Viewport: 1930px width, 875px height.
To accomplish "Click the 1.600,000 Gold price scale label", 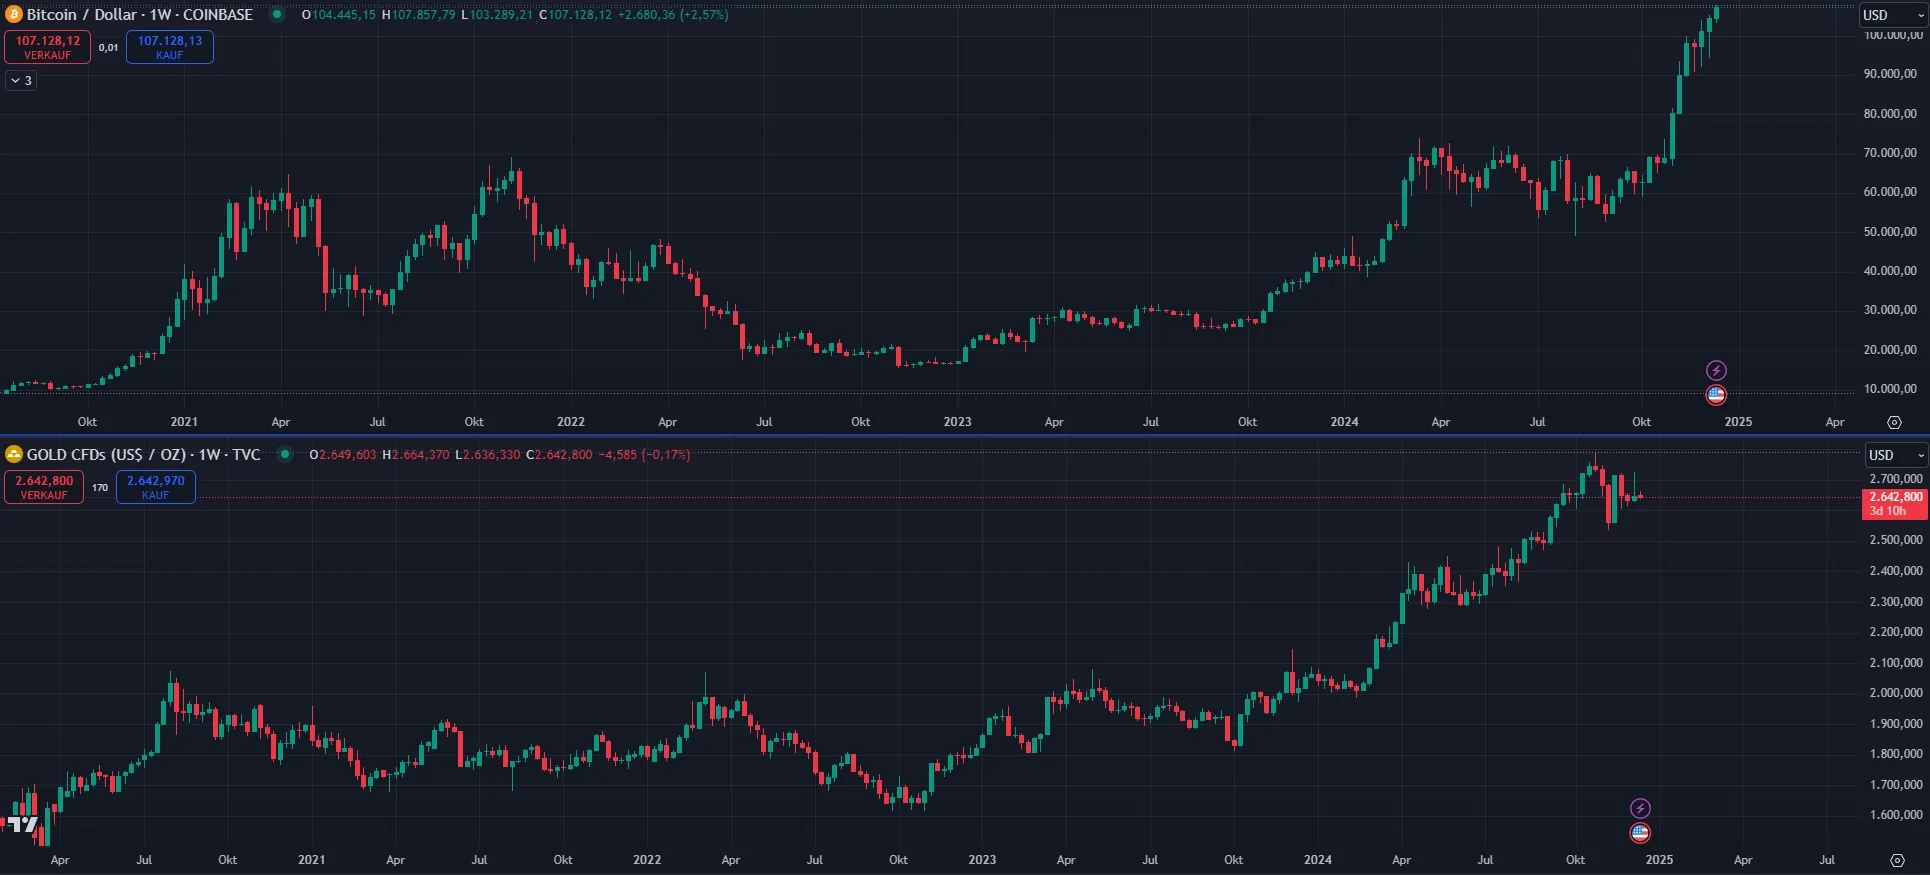I will click(1896, 815).
